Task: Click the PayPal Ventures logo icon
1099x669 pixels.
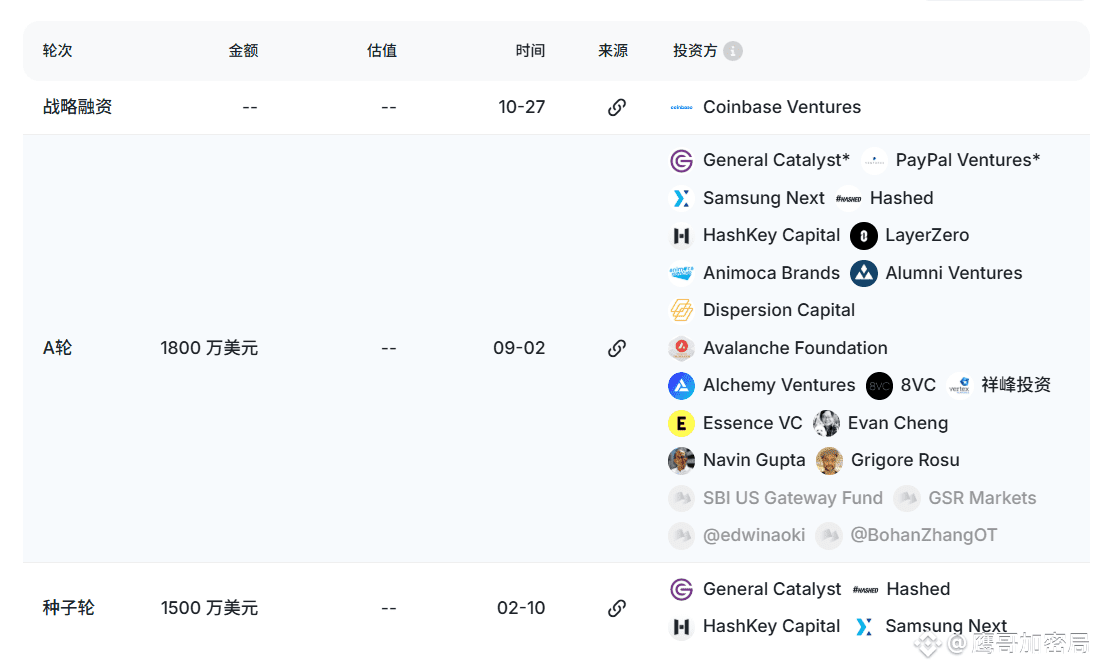Action: point(874,161)
